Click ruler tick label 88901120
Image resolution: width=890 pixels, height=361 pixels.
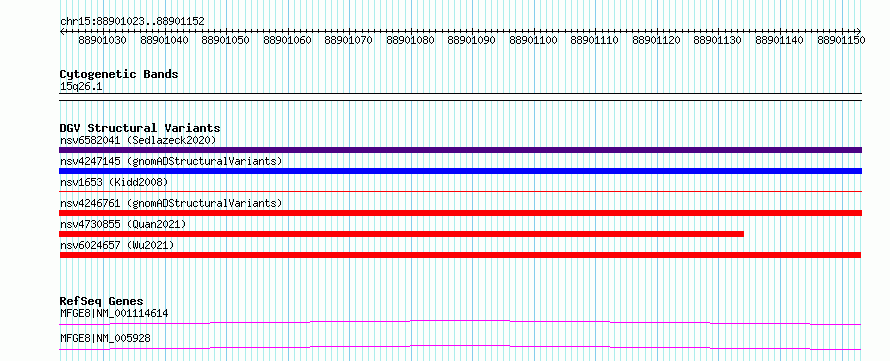(x=656, y=40)
